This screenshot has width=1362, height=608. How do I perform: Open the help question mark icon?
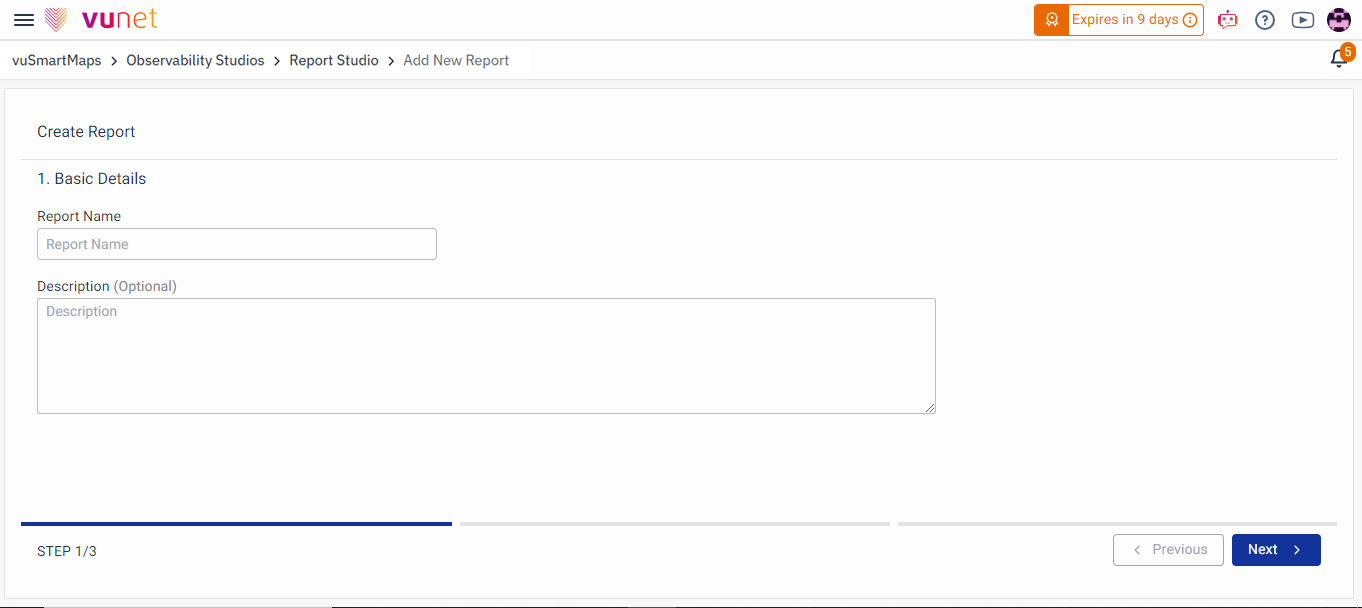coord(1265,20)
